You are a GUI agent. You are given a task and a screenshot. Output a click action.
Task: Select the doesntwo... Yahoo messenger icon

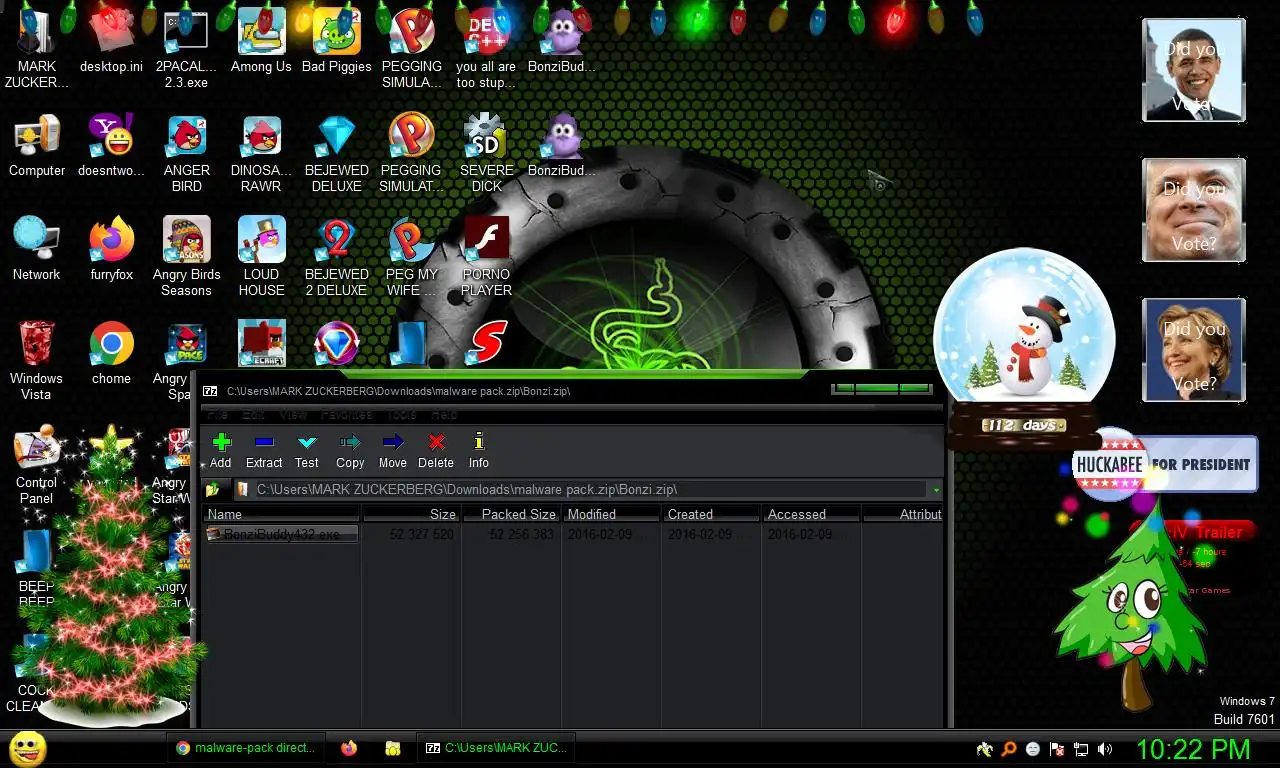(x=111, y=146)
